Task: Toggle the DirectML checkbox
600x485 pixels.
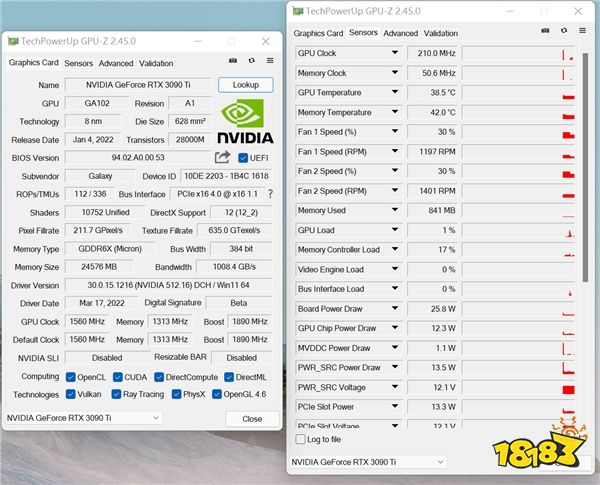Action: point(229,377)
